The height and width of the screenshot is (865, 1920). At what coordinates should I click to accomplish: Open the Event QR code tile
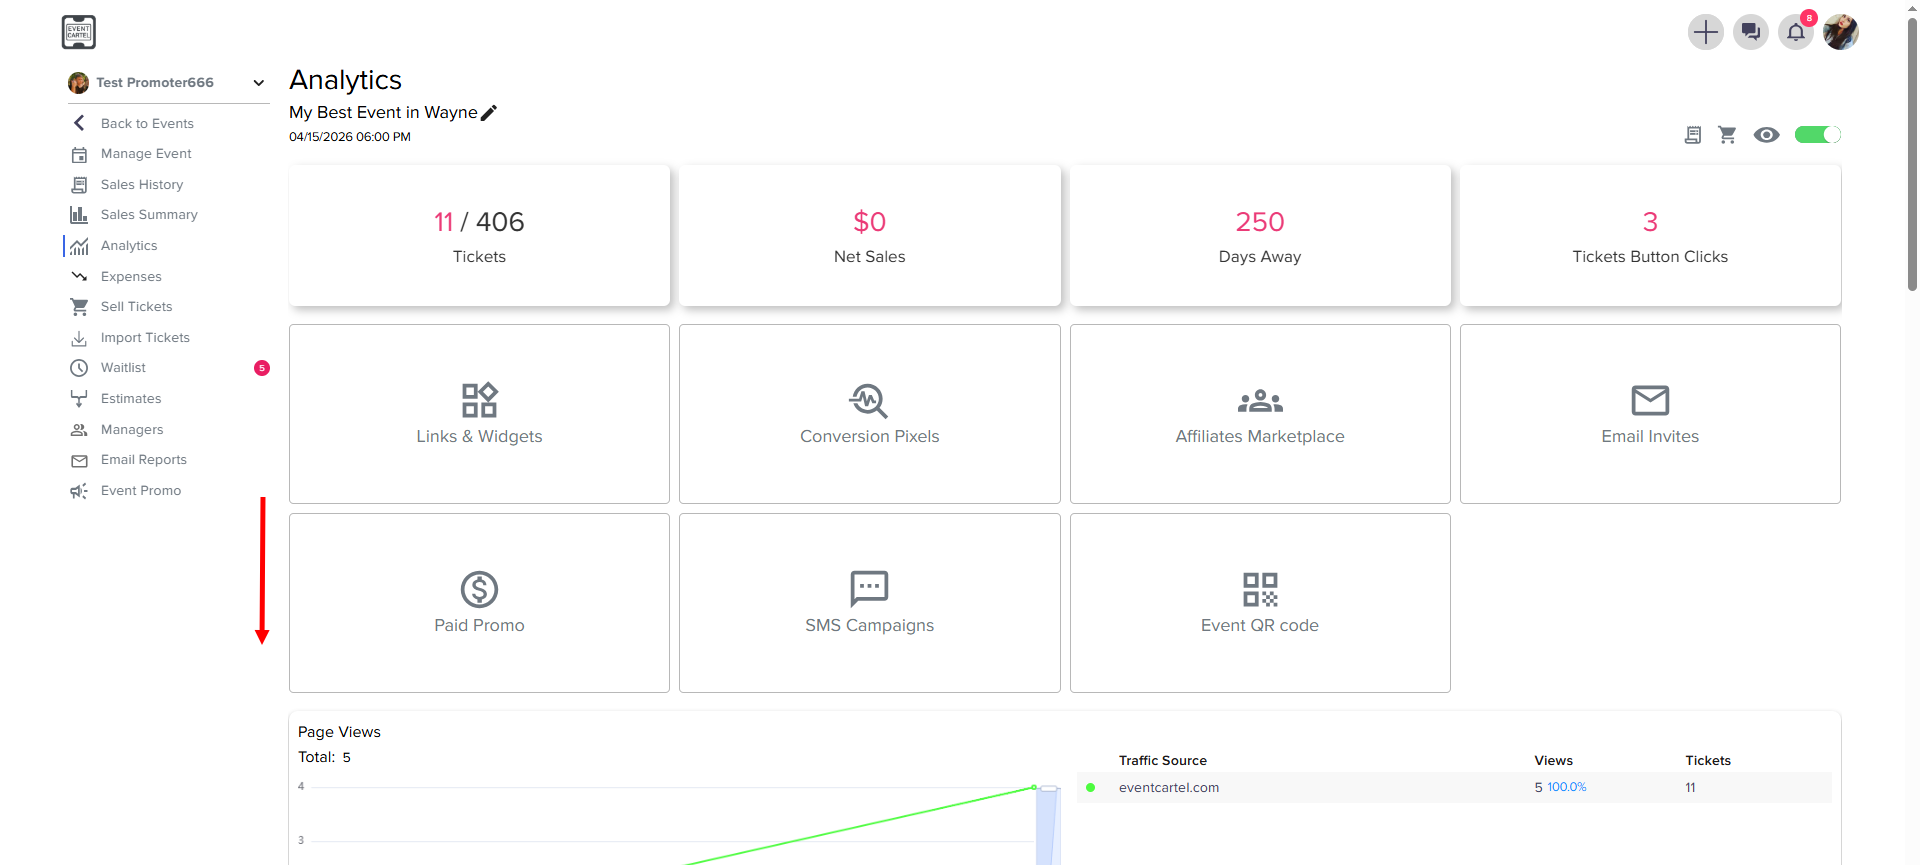1260,603
